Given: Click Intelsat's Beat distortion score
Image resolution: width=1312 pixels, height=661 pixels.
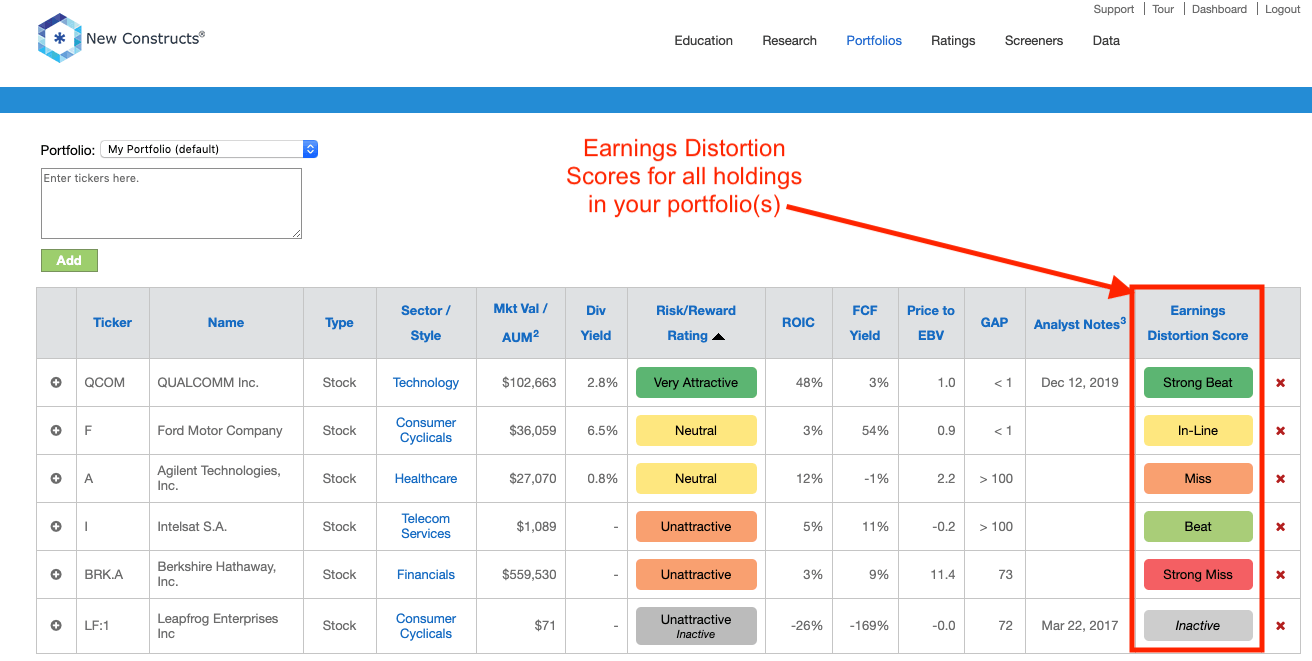Looking at the screenshot, I should tap(1198, 527).
